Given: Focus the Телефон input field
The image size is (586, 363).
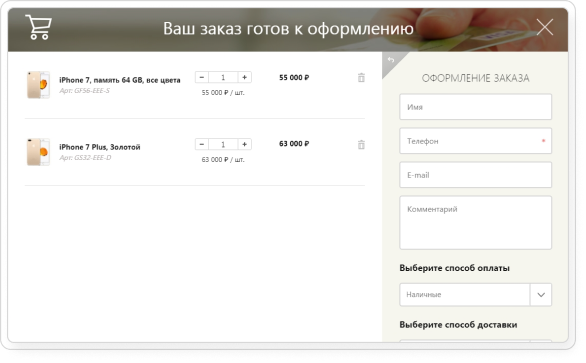Looking at the screenshot, I should pyautogui.click(x=475, y=141).
